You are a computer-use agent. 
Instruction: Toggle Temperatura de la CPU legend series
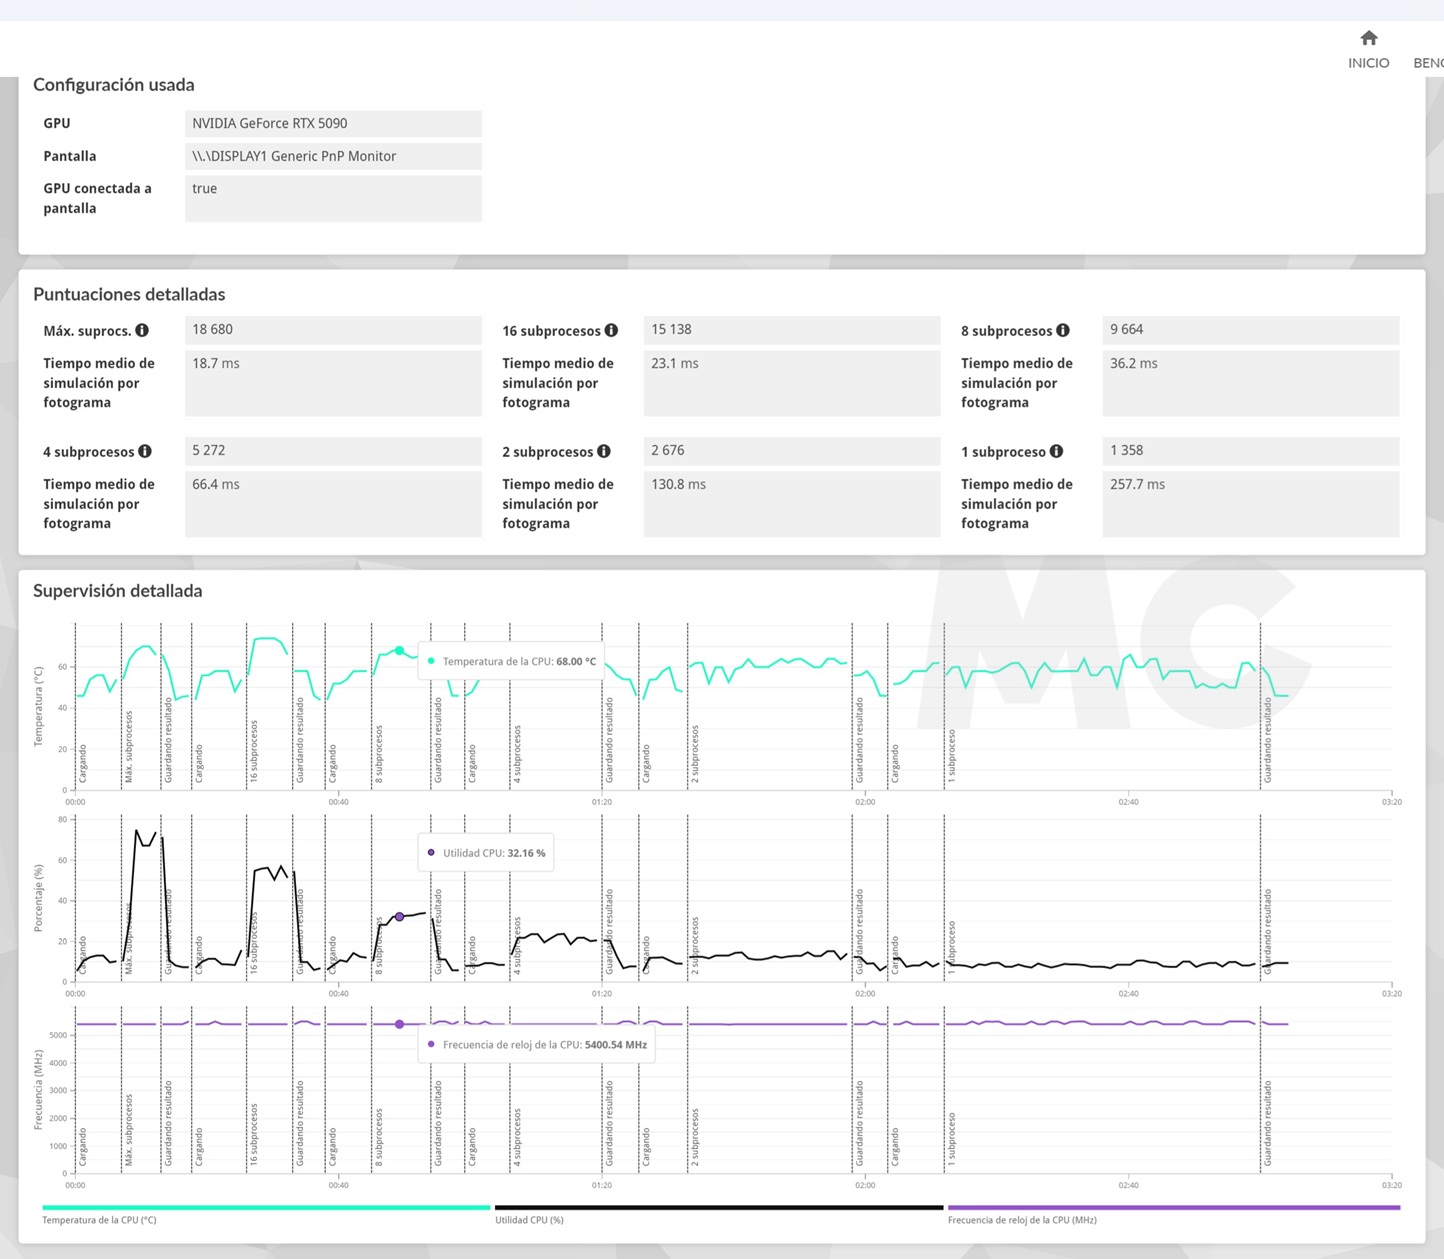pos(99,1220)
